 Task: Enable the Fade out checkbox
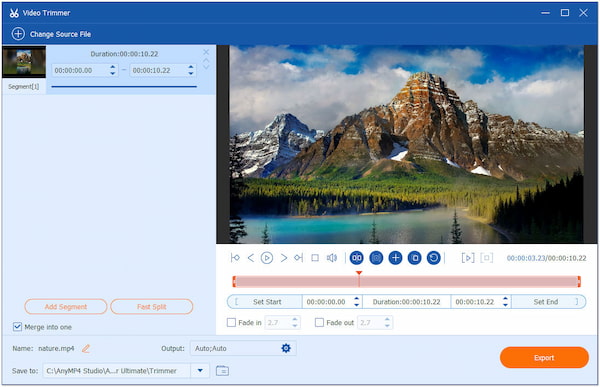click(319, 323)
